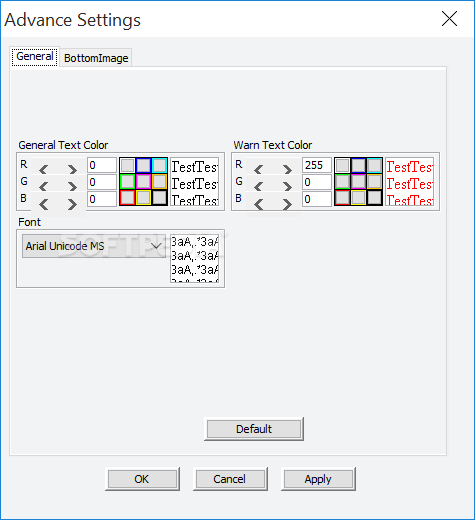Decrease G value in Warn Text Color
This screenshot has width=475, height=520.
coord(259,186)
